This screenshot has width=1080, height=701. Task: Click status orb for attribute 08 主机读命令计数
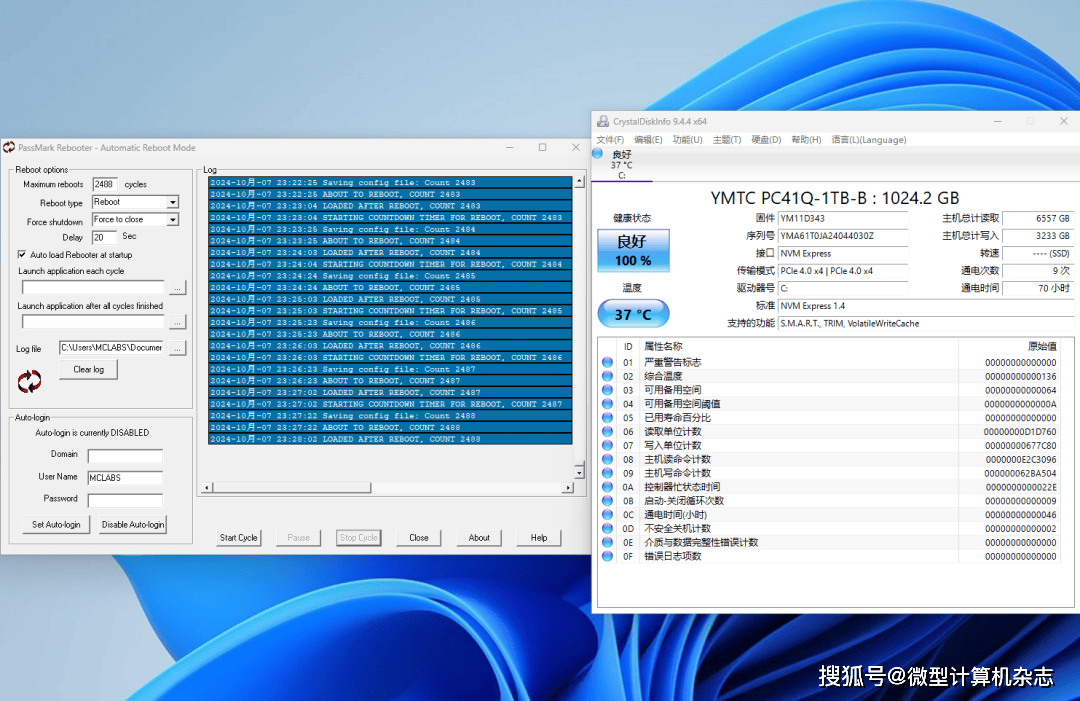click(x=608, y=459)
